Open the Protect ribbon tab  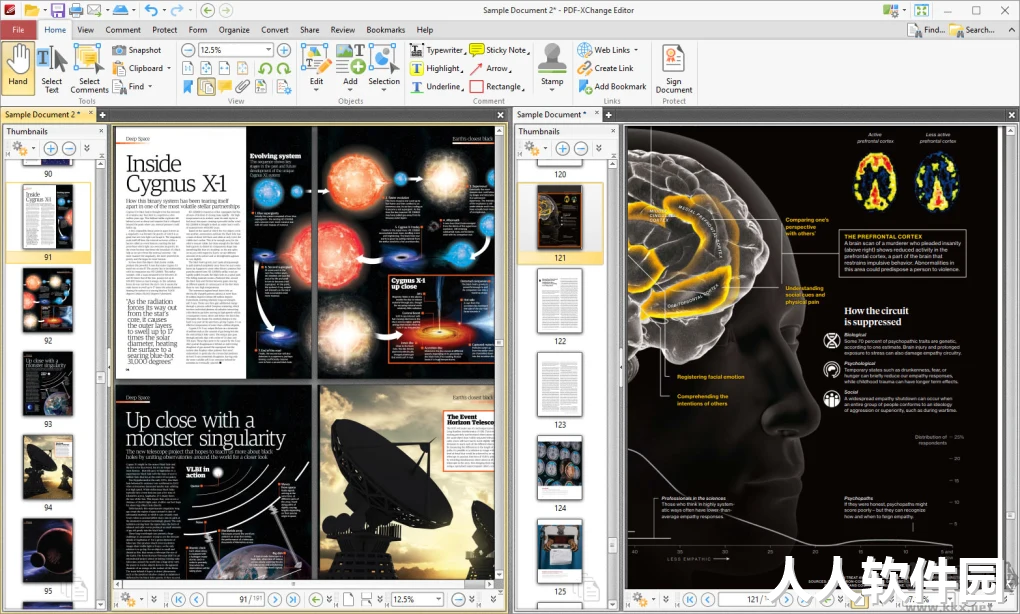coord(165,30)
